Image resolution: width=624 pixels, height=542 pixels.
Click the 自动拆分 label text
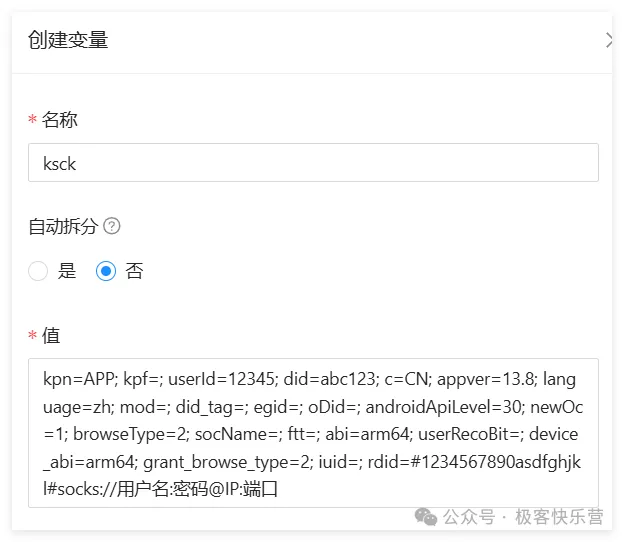coord(63,226)
